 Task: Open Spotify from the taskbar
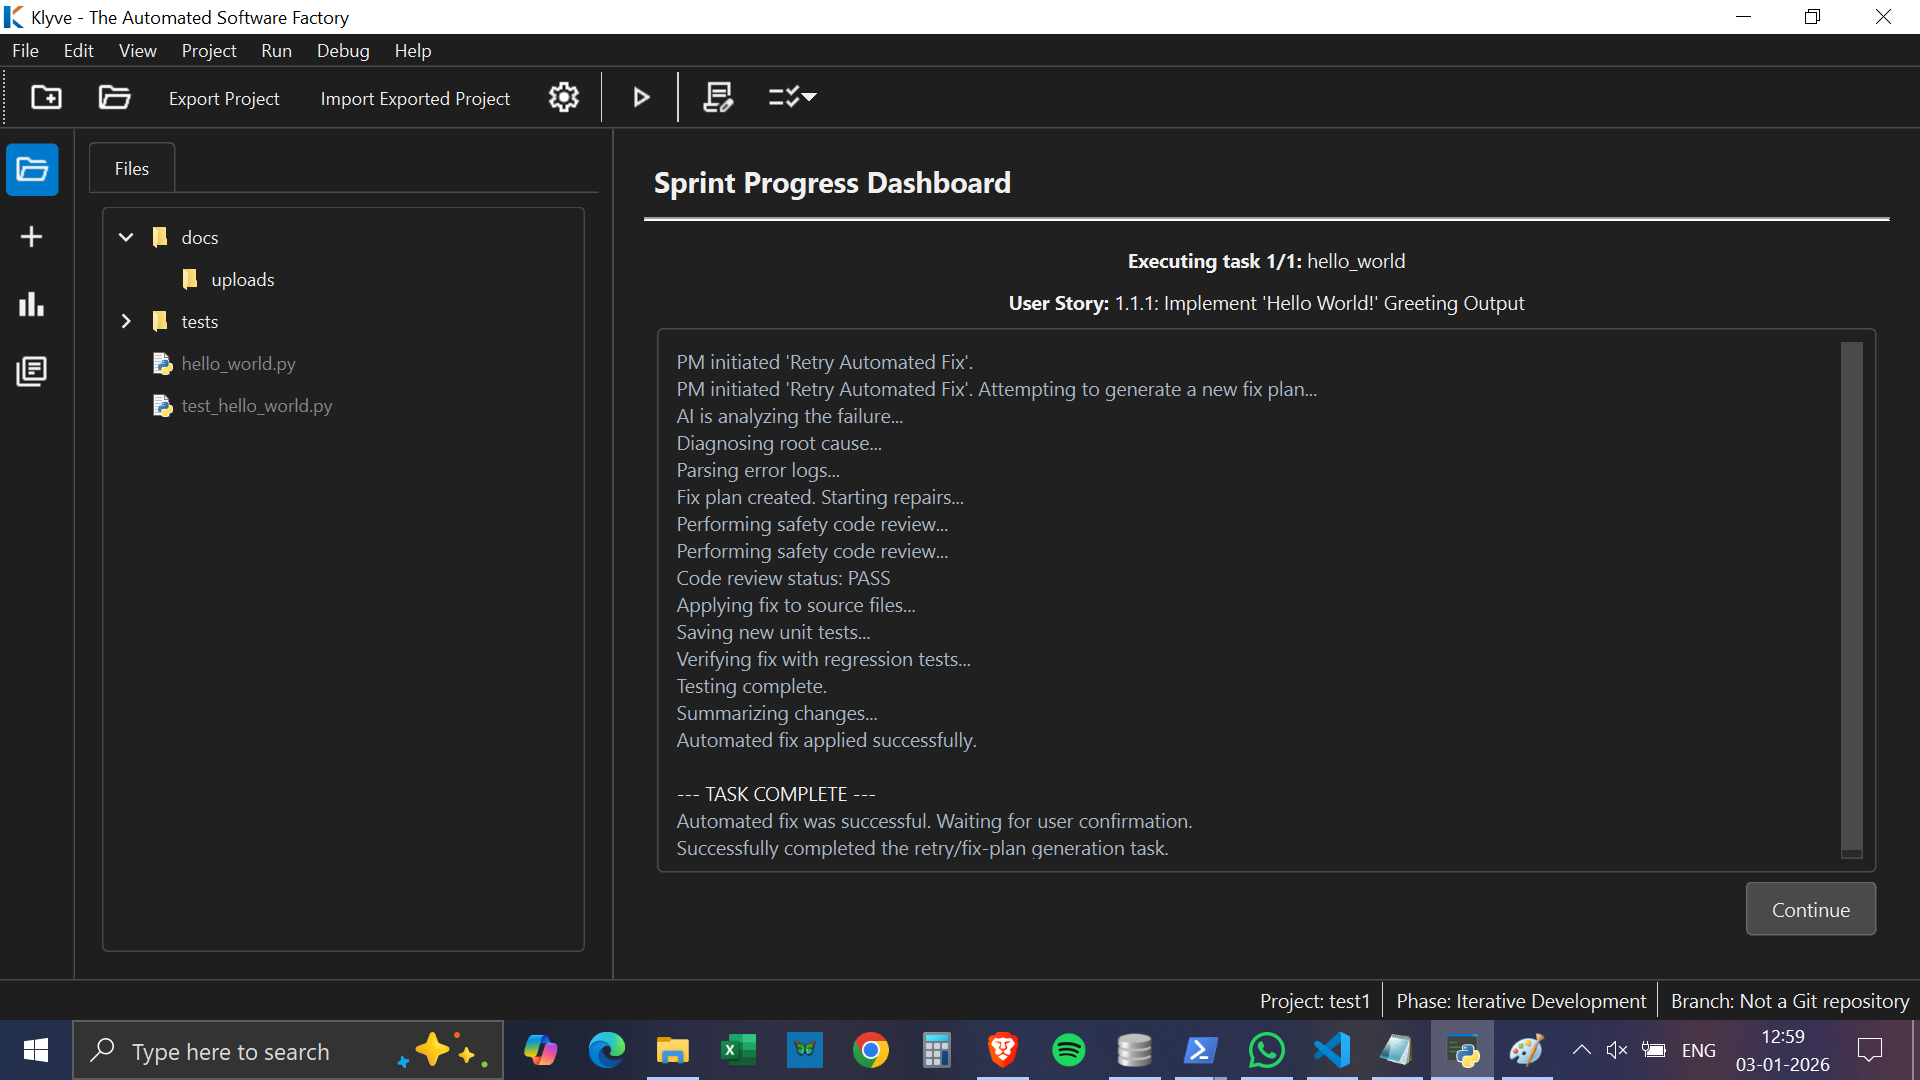click(x=1068, y=1051)
